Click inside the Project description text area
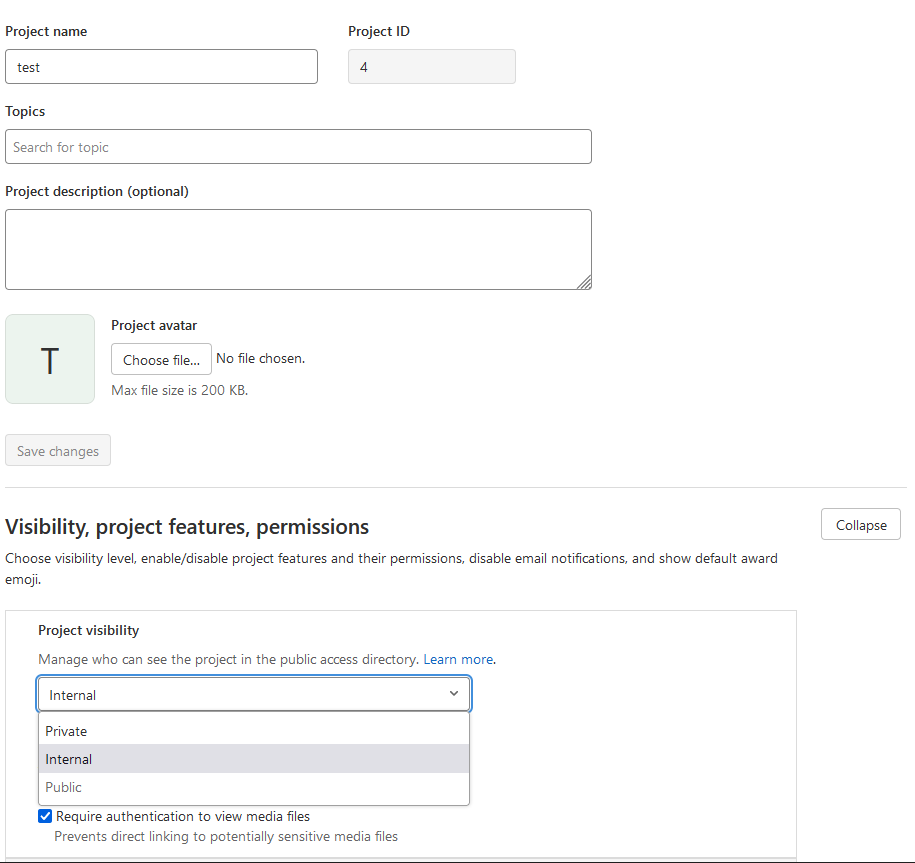 point(298,249)
